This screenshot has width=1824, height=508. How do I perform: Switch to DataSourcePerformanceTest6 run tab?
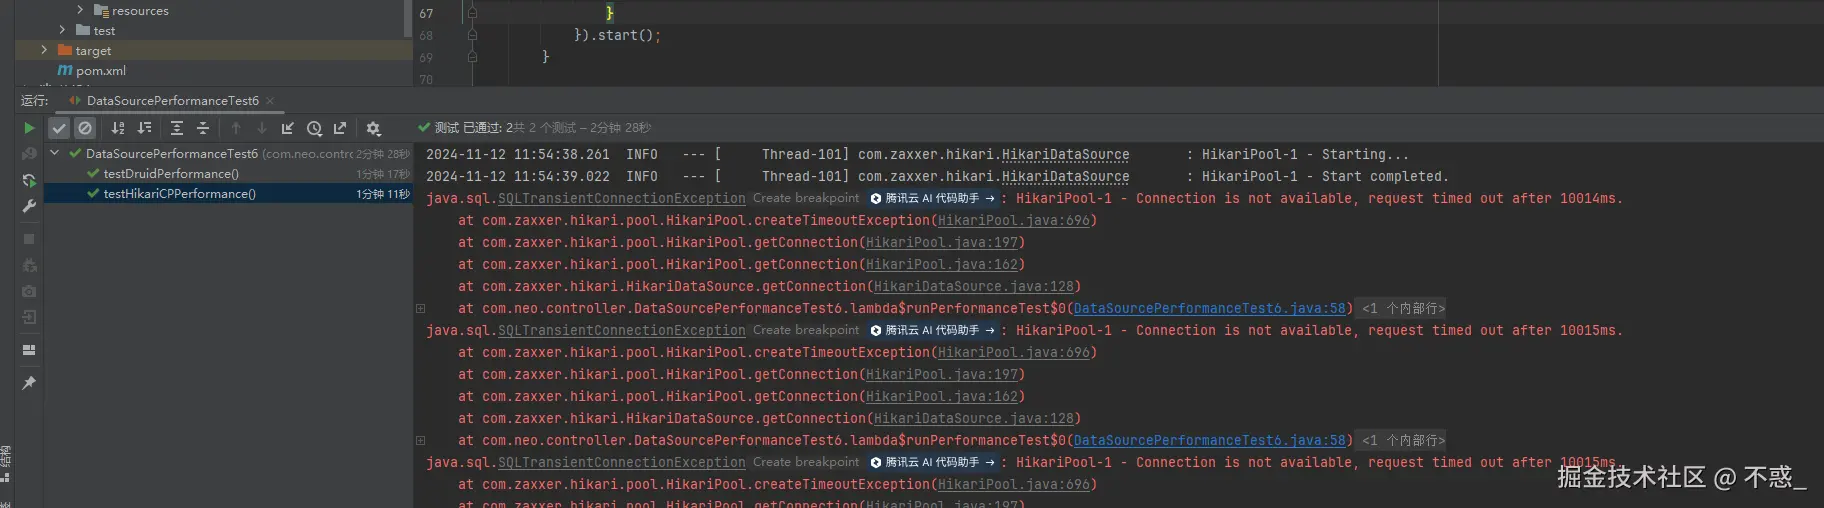pos(172,101)
